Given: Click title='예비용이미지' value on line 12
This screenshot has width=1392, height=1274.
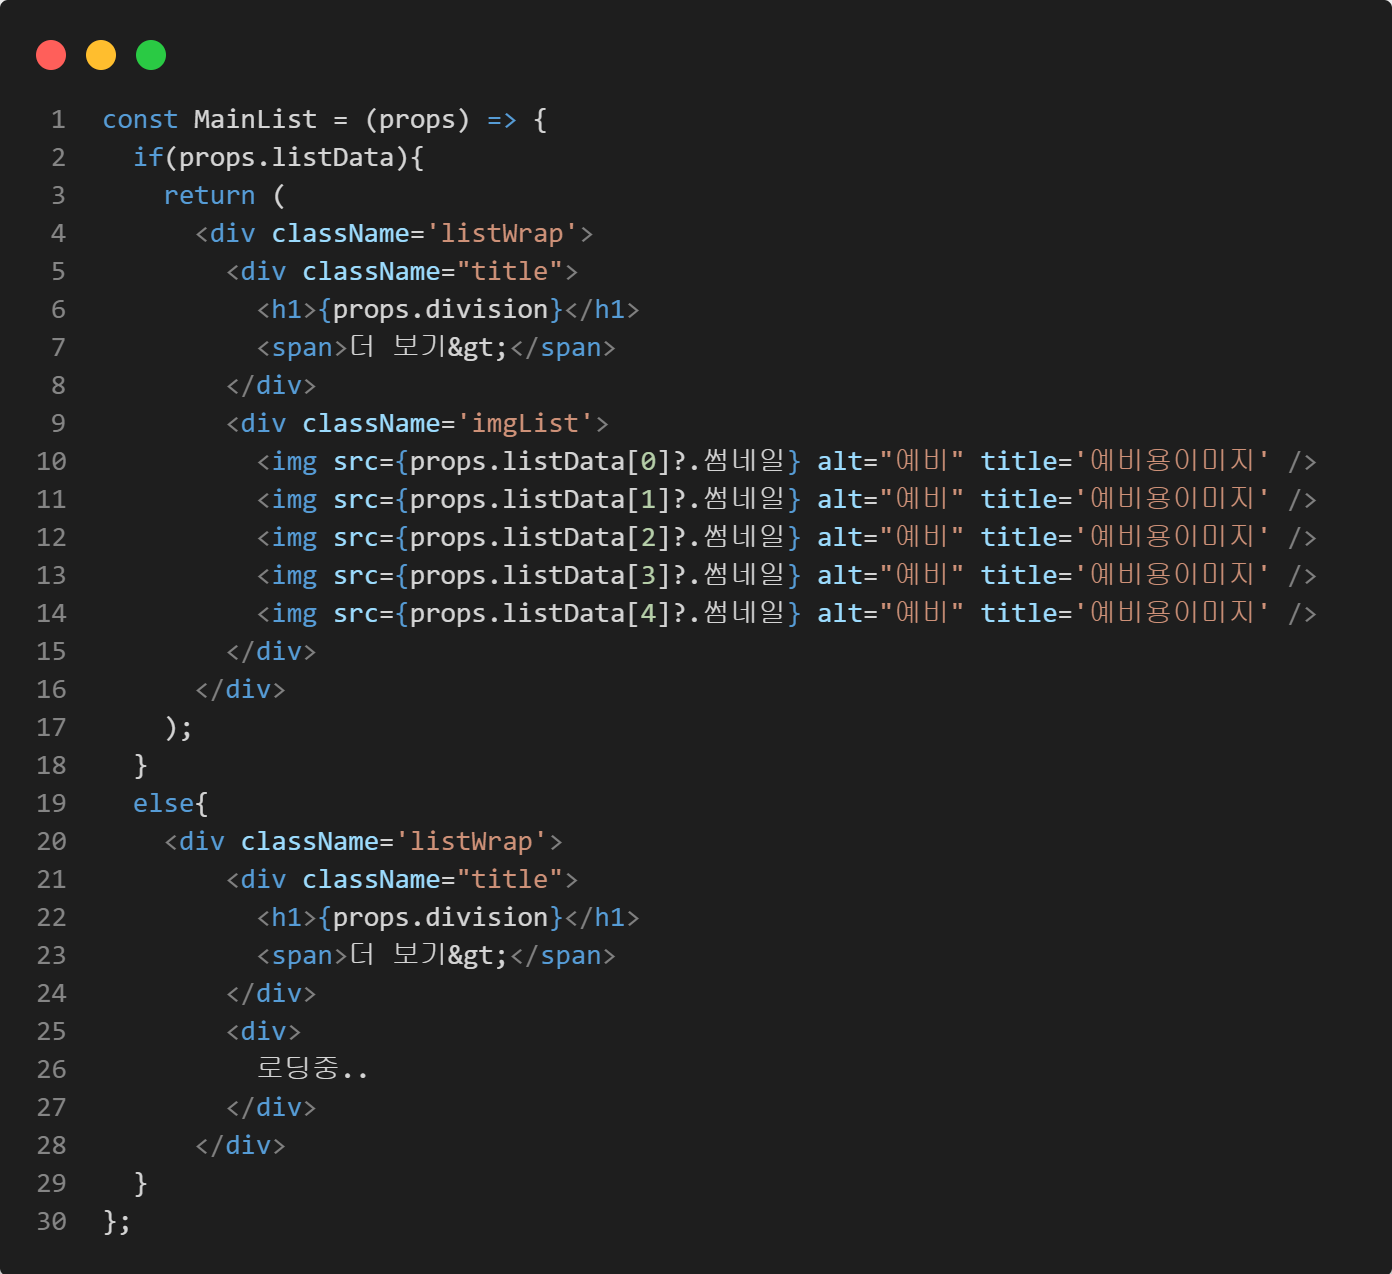Looking at the screenshot, I should tap(1172, 537).
